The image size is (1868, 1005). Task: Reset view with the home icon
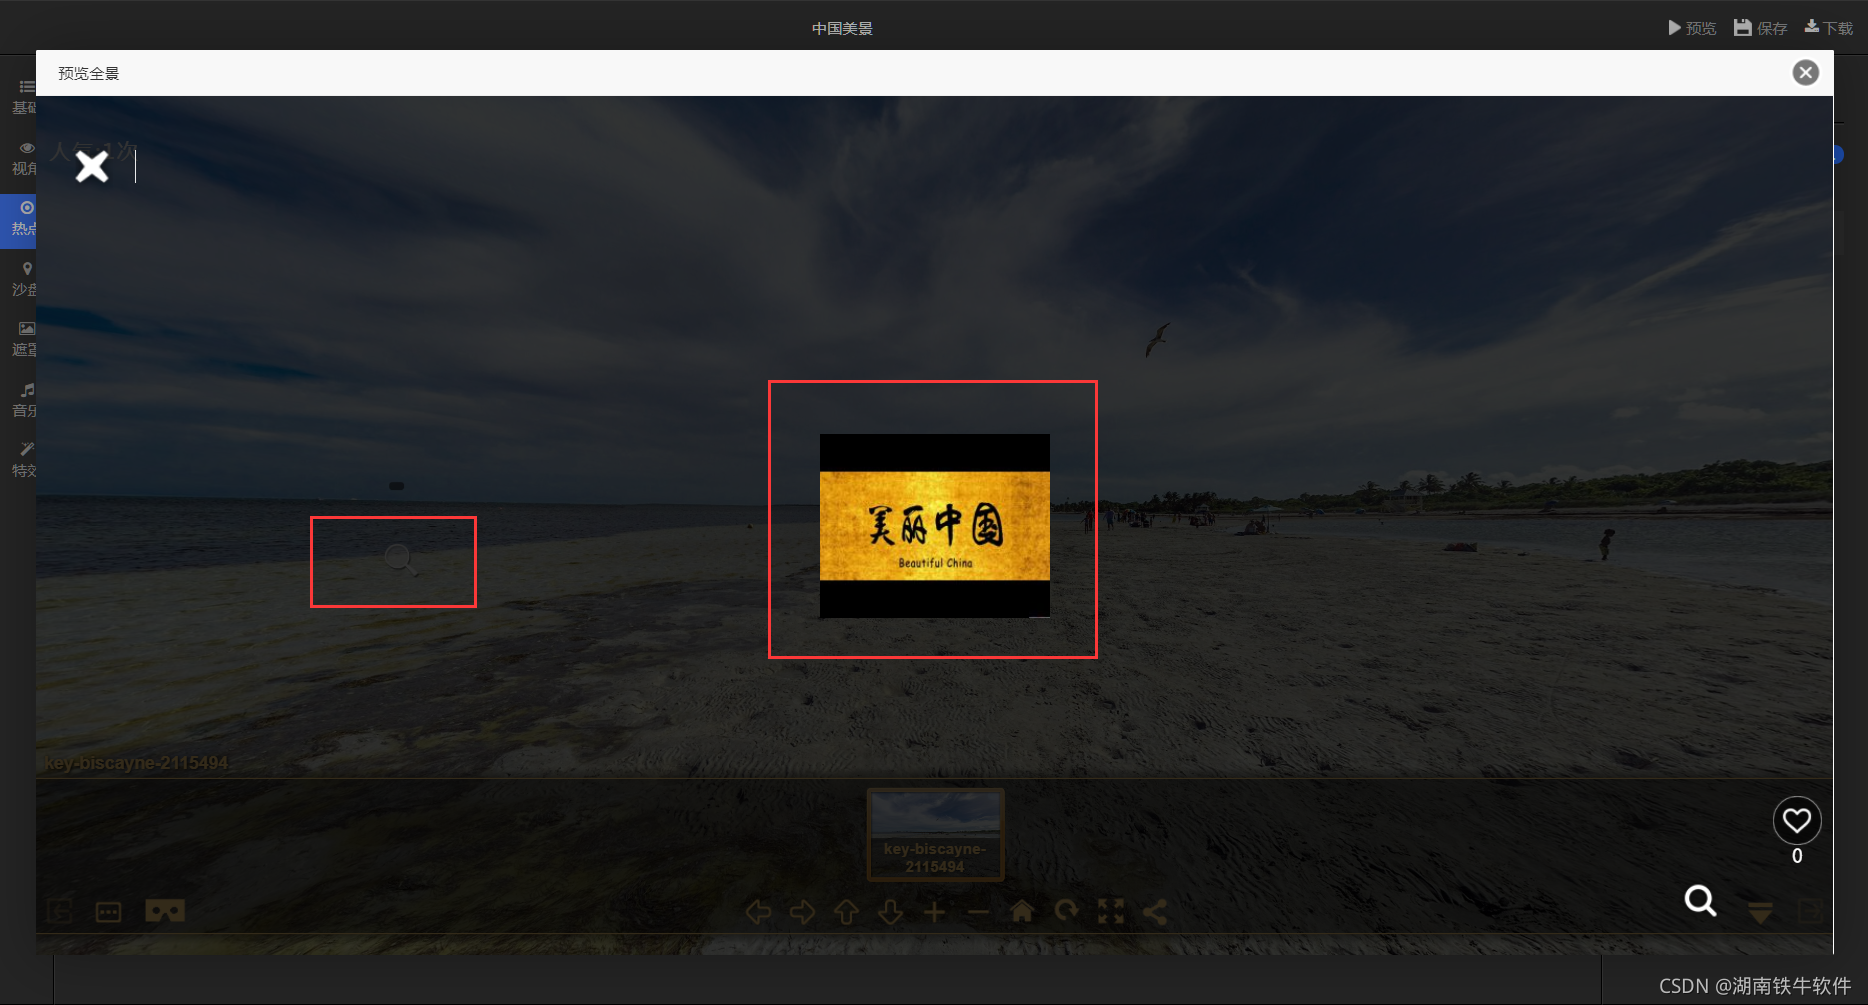[x=1022, y=912]
